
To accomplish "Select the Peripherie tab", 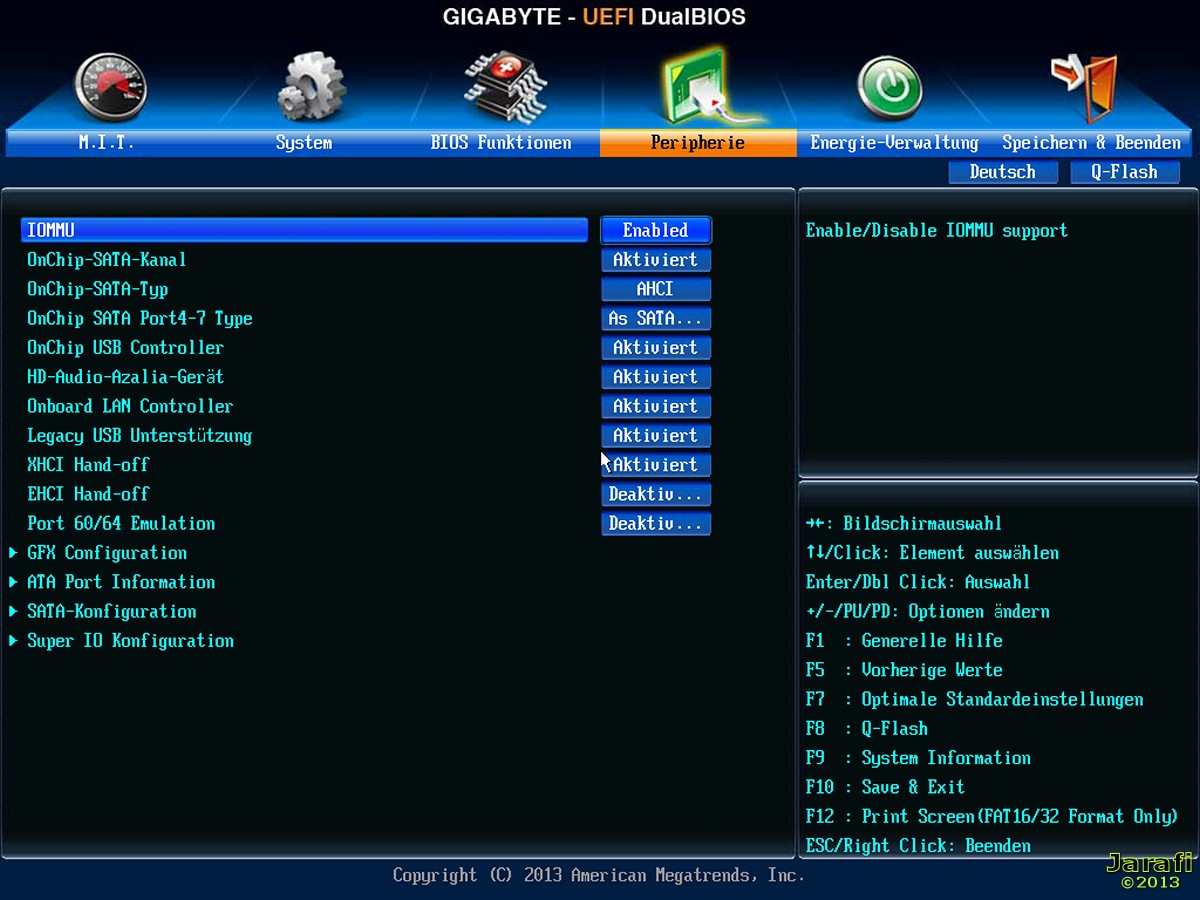I will 698,143.
